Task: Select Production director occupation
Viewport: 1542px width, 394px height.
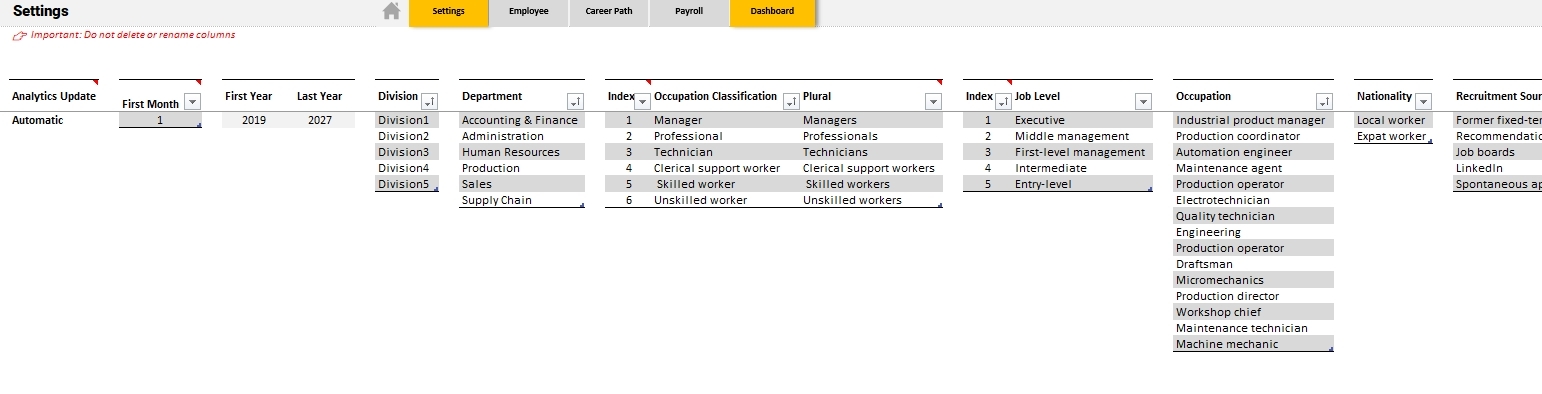Action: 1253,296
